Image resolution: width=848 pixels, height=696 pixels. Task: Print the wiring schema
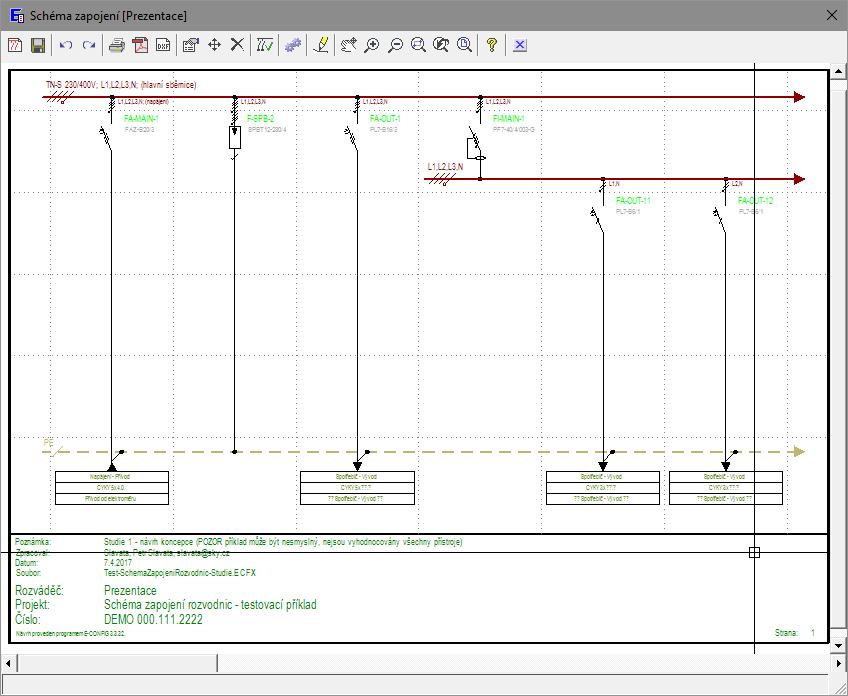point(117,45)
